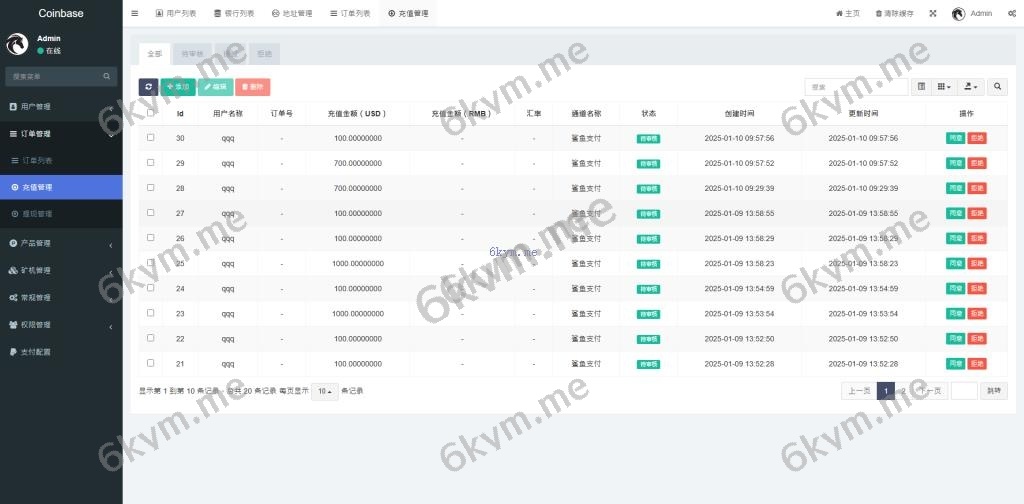Click the sidebar menu search icon

[107, 76]
